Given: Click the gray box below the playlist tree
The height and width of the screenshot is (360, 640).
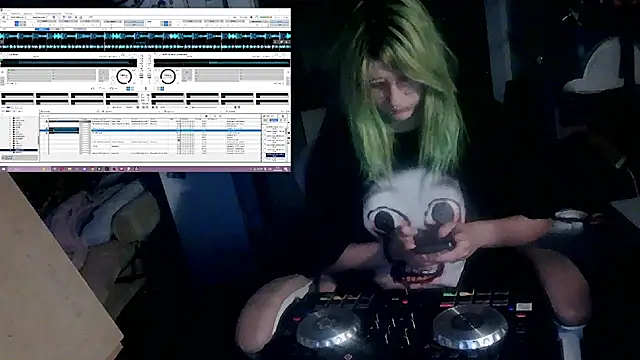Looking at the screenshot, I should tap(20, 158).
